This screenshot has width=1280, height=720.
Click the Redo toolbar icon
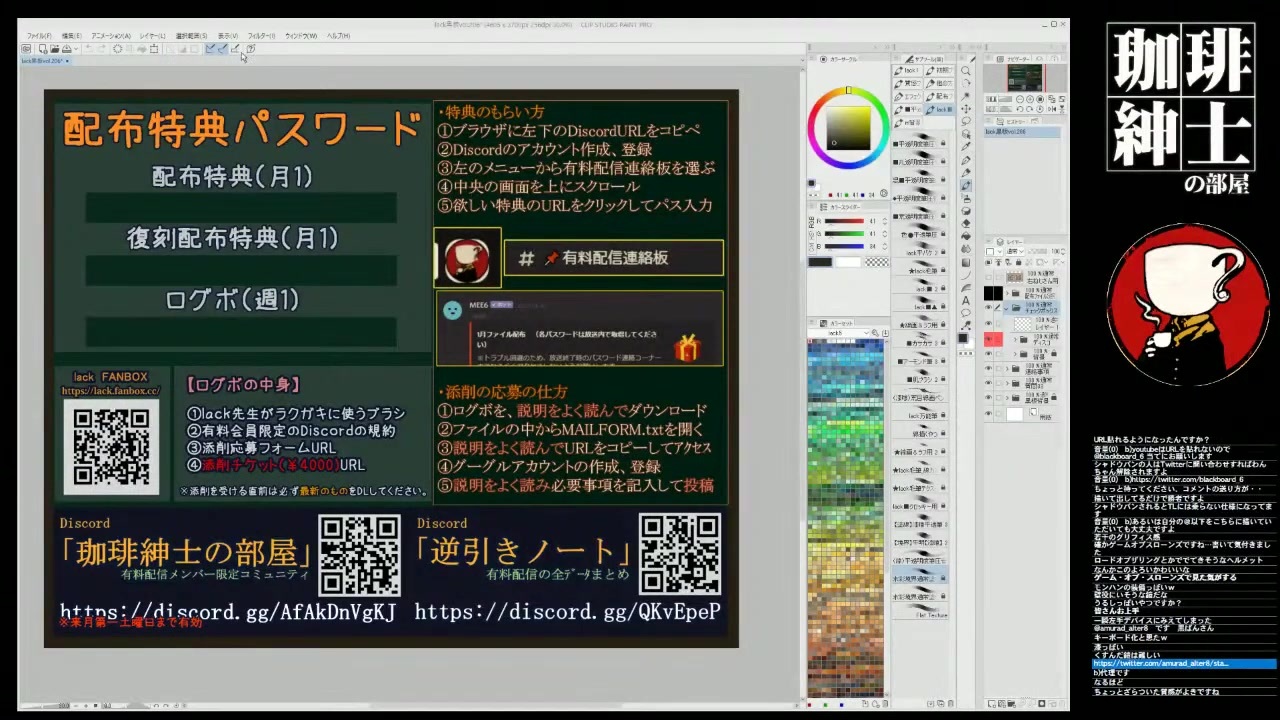pos(101,49)
